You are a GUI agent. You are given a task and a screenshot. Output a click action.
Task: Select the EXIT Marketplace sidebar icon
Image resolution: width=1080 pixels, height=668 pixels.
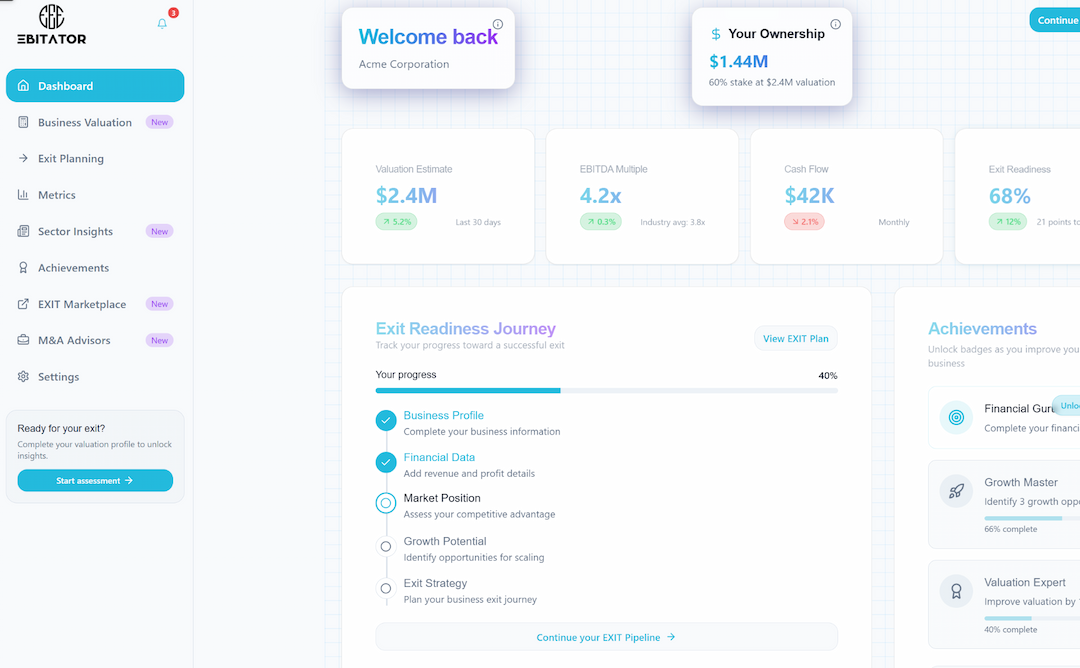pyautogui.click(x=22, y=304)
